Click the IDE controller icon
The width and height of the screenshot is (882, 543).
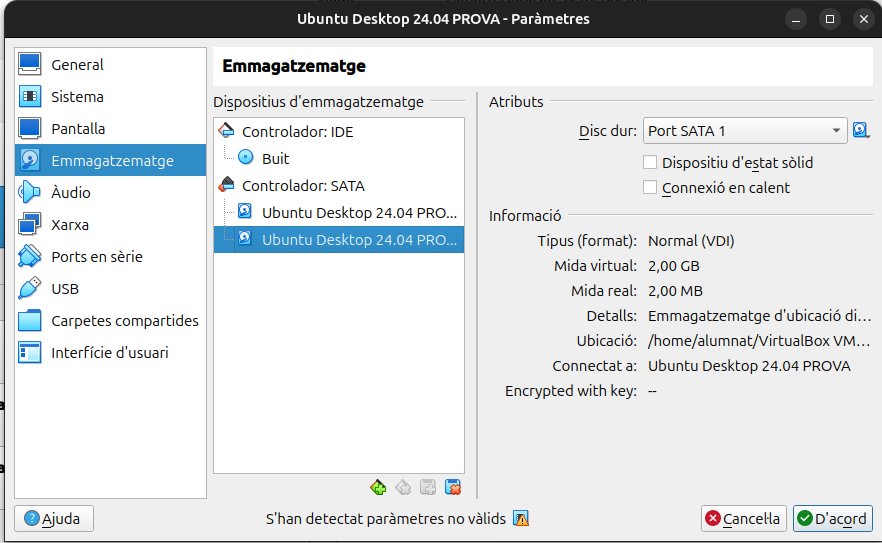(x=227, y=131)
